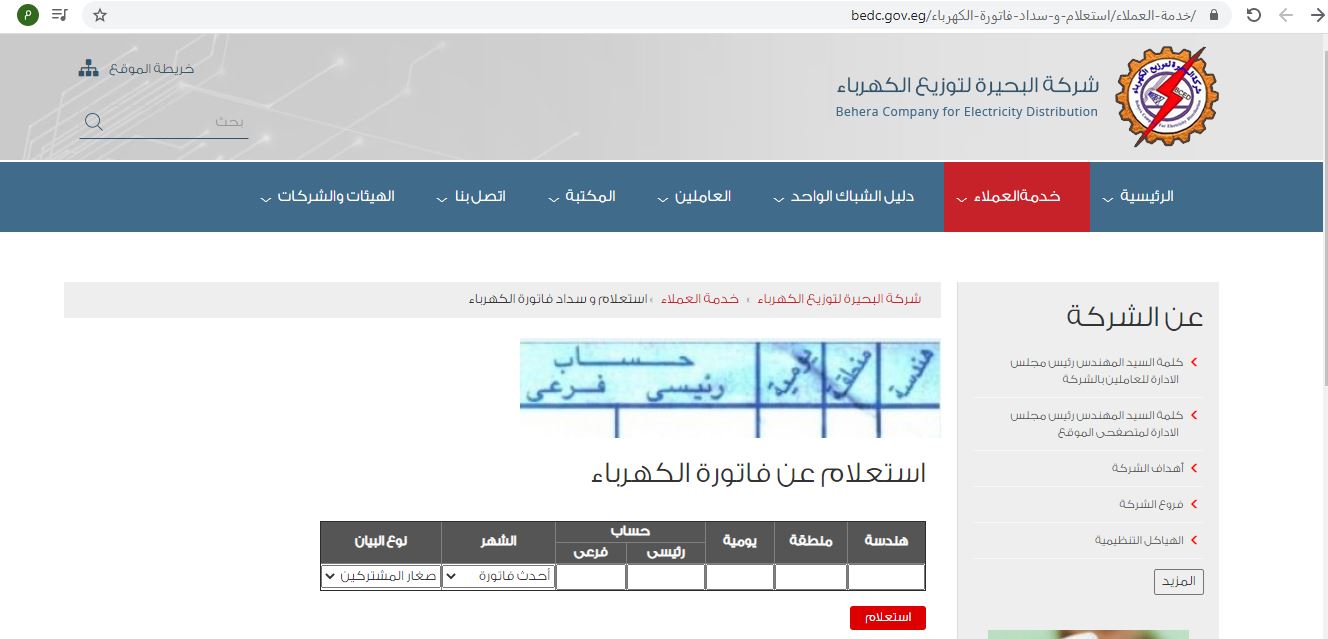Screen dimensions: 1328x639
Task: Click the search magnifier icon
Action: pyautogui.click(x=94, y=122)
